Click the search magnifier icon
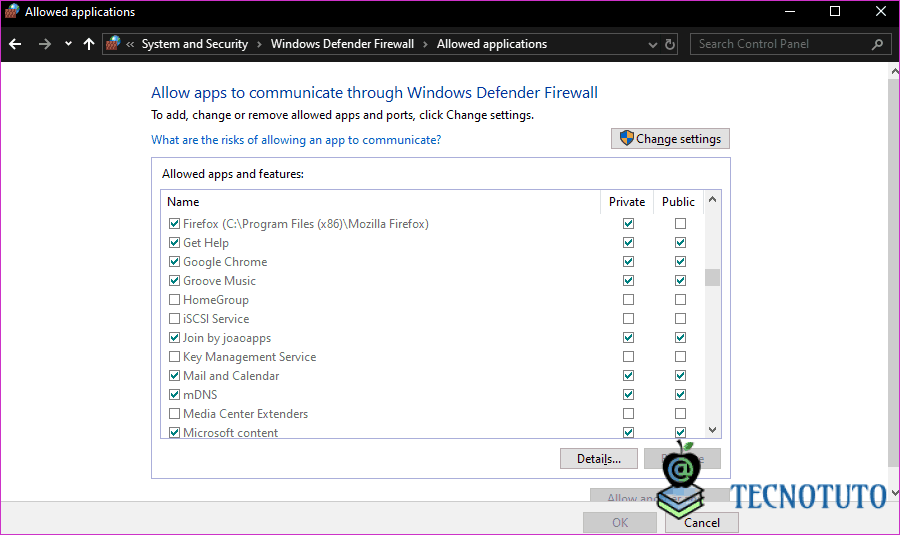This screenshot has width=900, height=535. [877, 44]
